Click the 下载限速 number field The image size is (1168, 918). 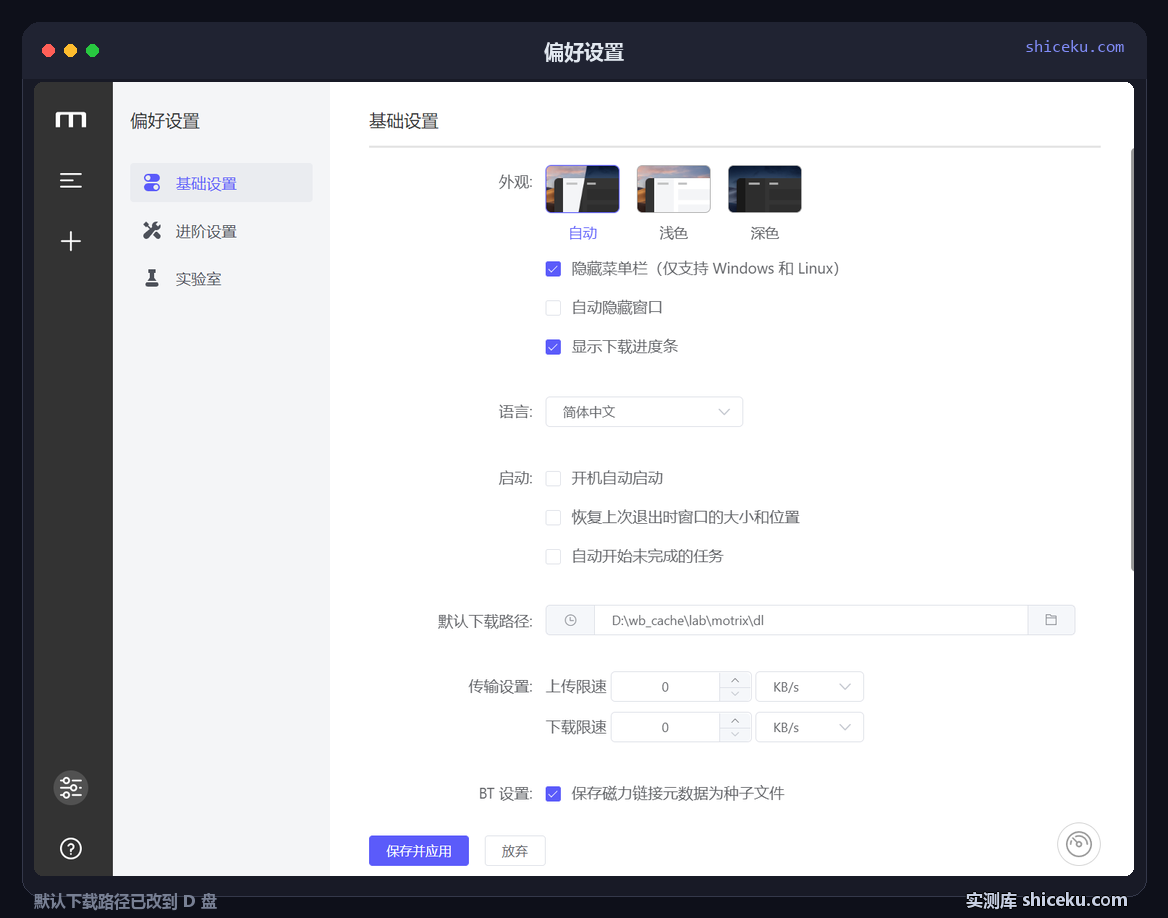(x=665, y=727)
